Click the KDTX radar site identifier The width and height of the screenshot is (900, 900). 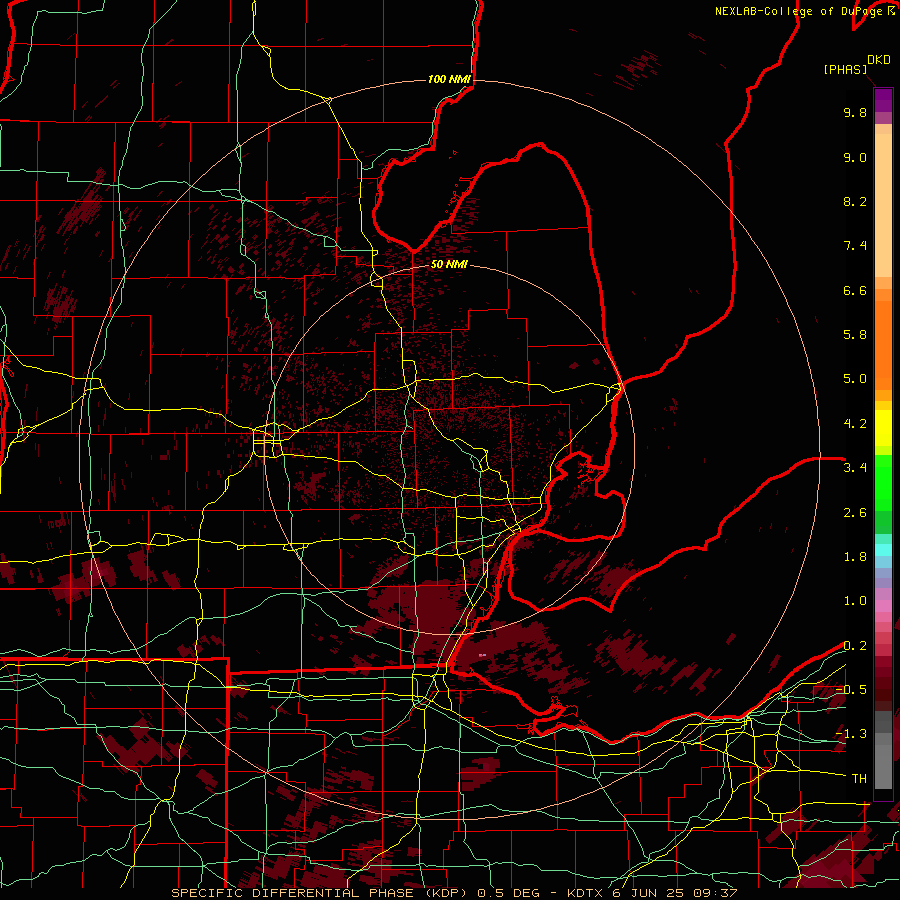pyautogui.click(x=586, y=893)
